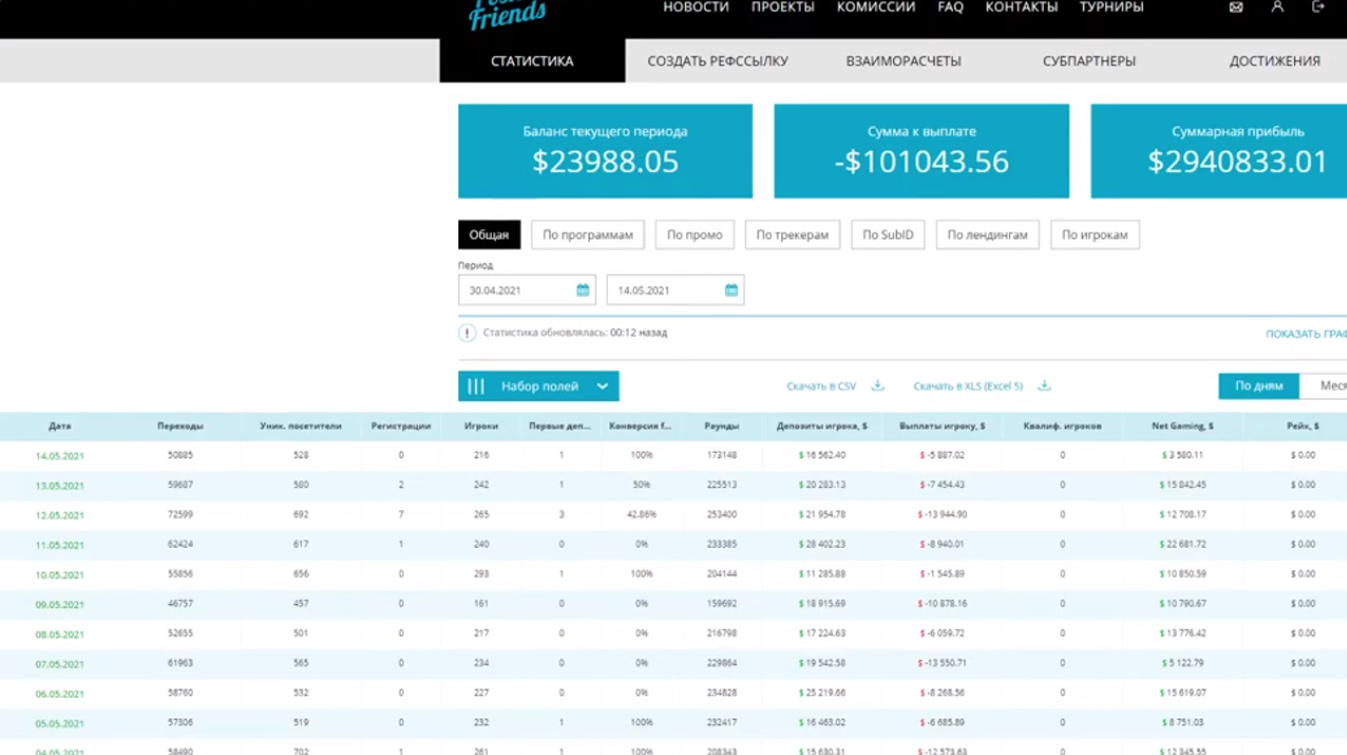
Task: Switch to the Взаиморасчеты tab
Action: coord(903,61)
